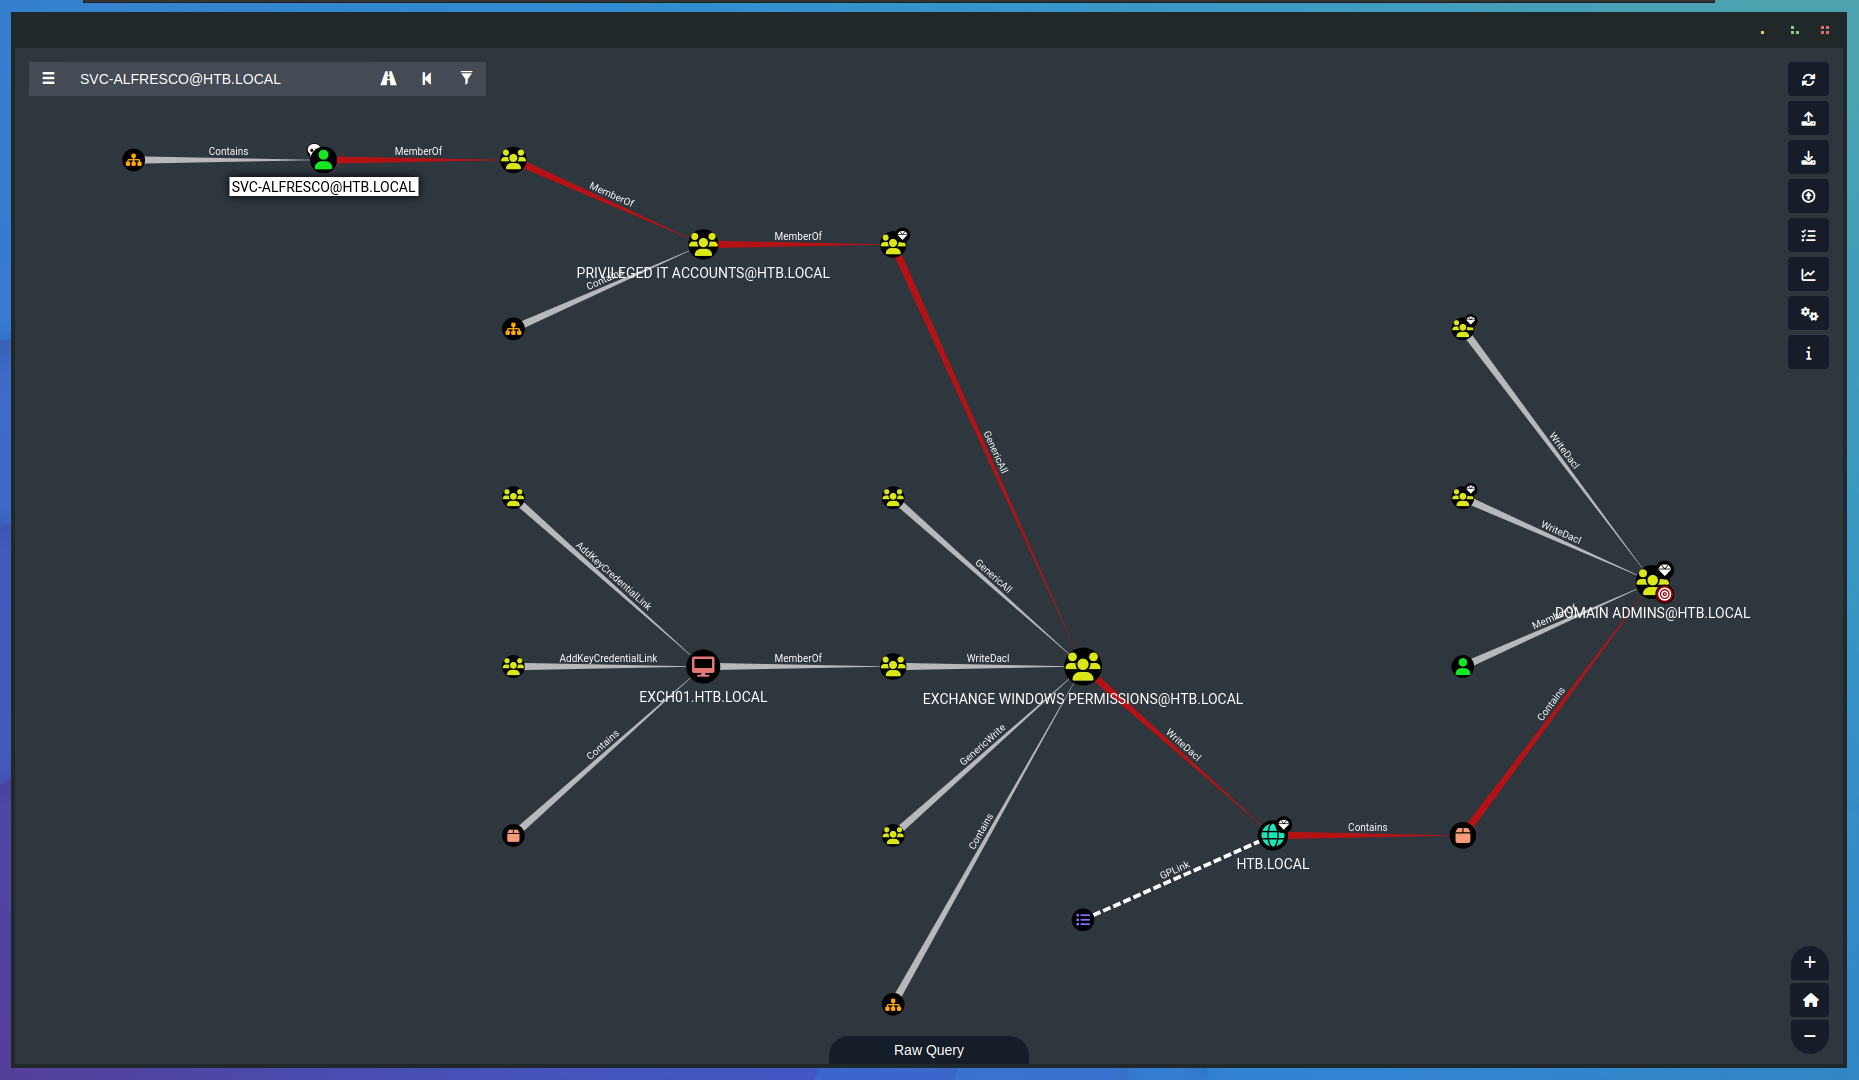Click the Contains label right of HTB.LOCAL
Screen dimensions: 1859x1080
1367,827
